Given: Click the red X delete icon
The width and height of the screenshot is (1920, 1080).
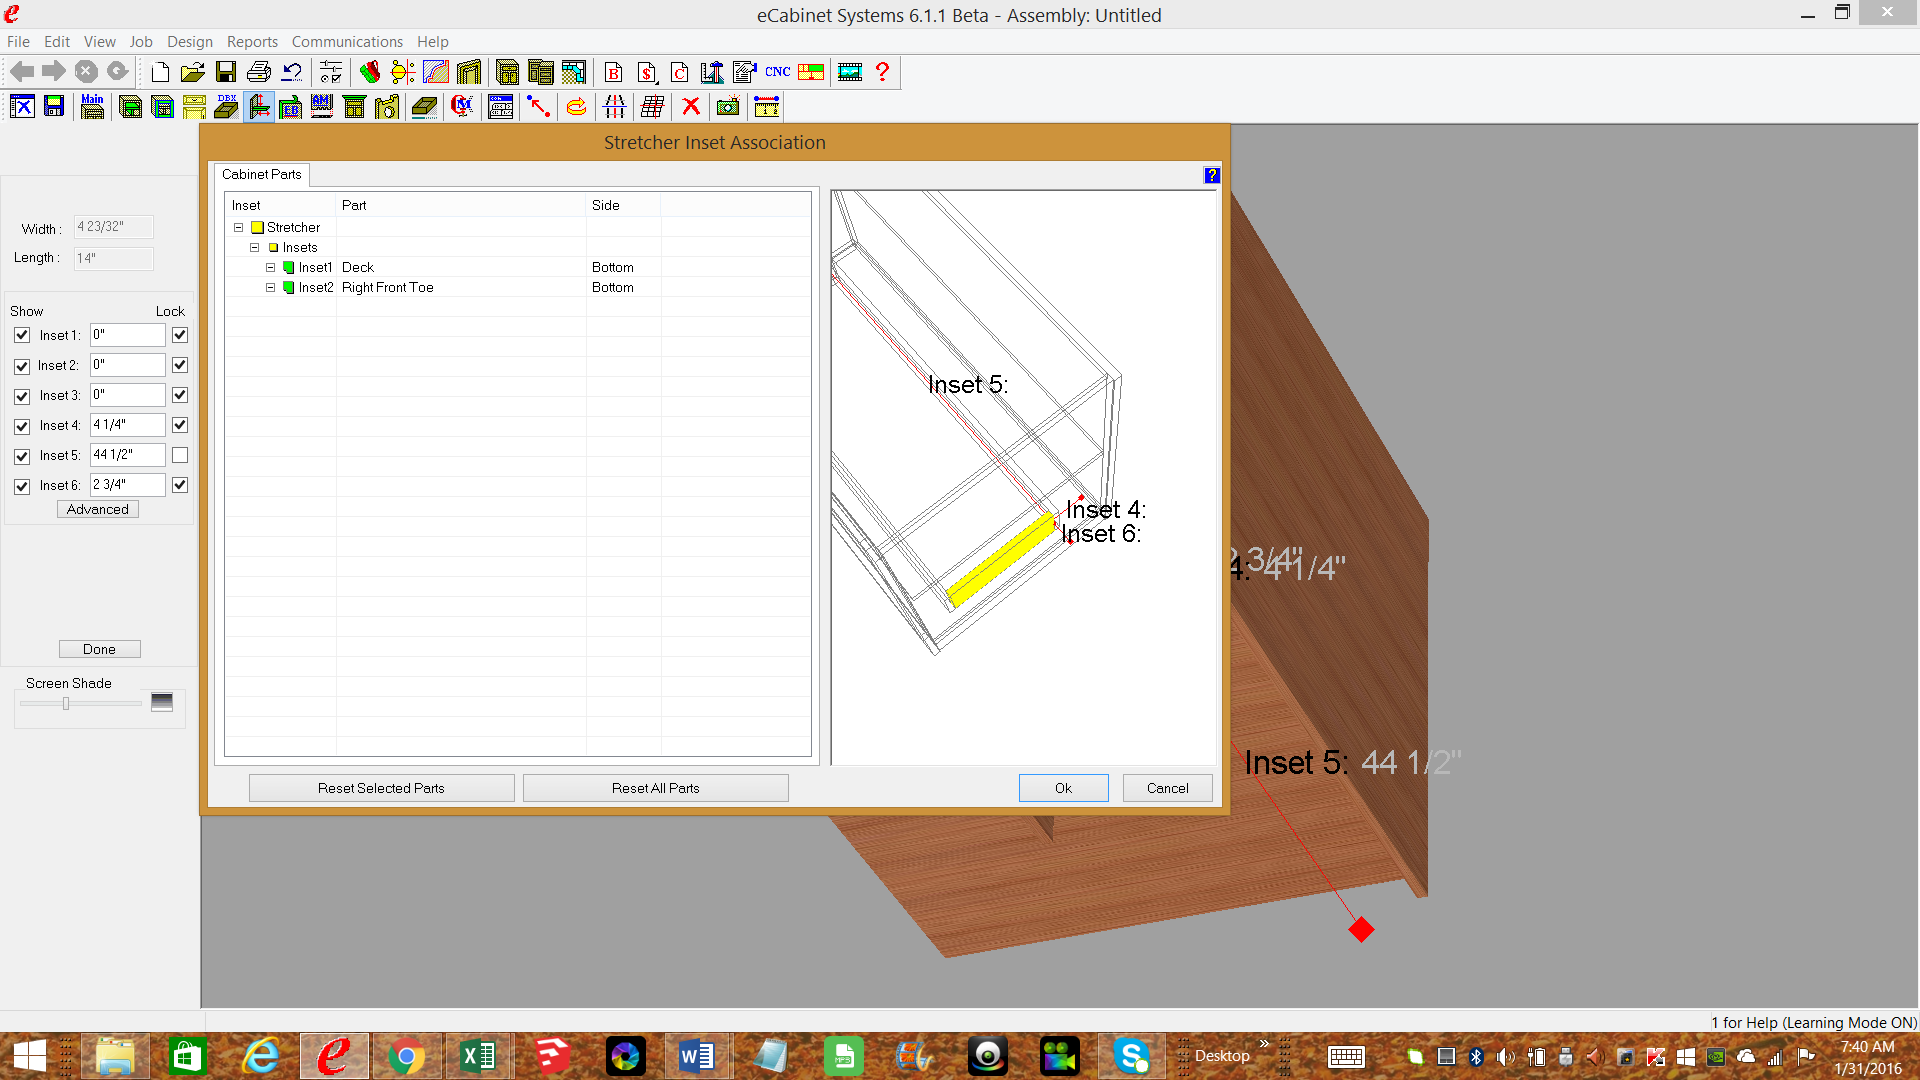Looking at the screenshot, I should 690,106.
